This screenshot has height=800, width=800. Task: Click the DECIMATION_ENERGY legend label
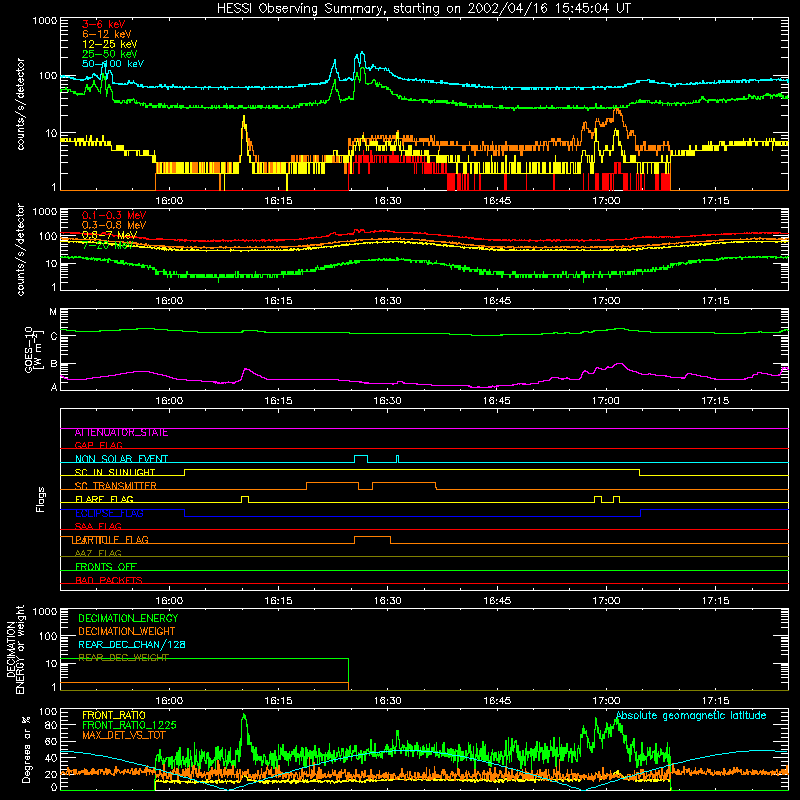pyautogui.click(x=128, y=618)
